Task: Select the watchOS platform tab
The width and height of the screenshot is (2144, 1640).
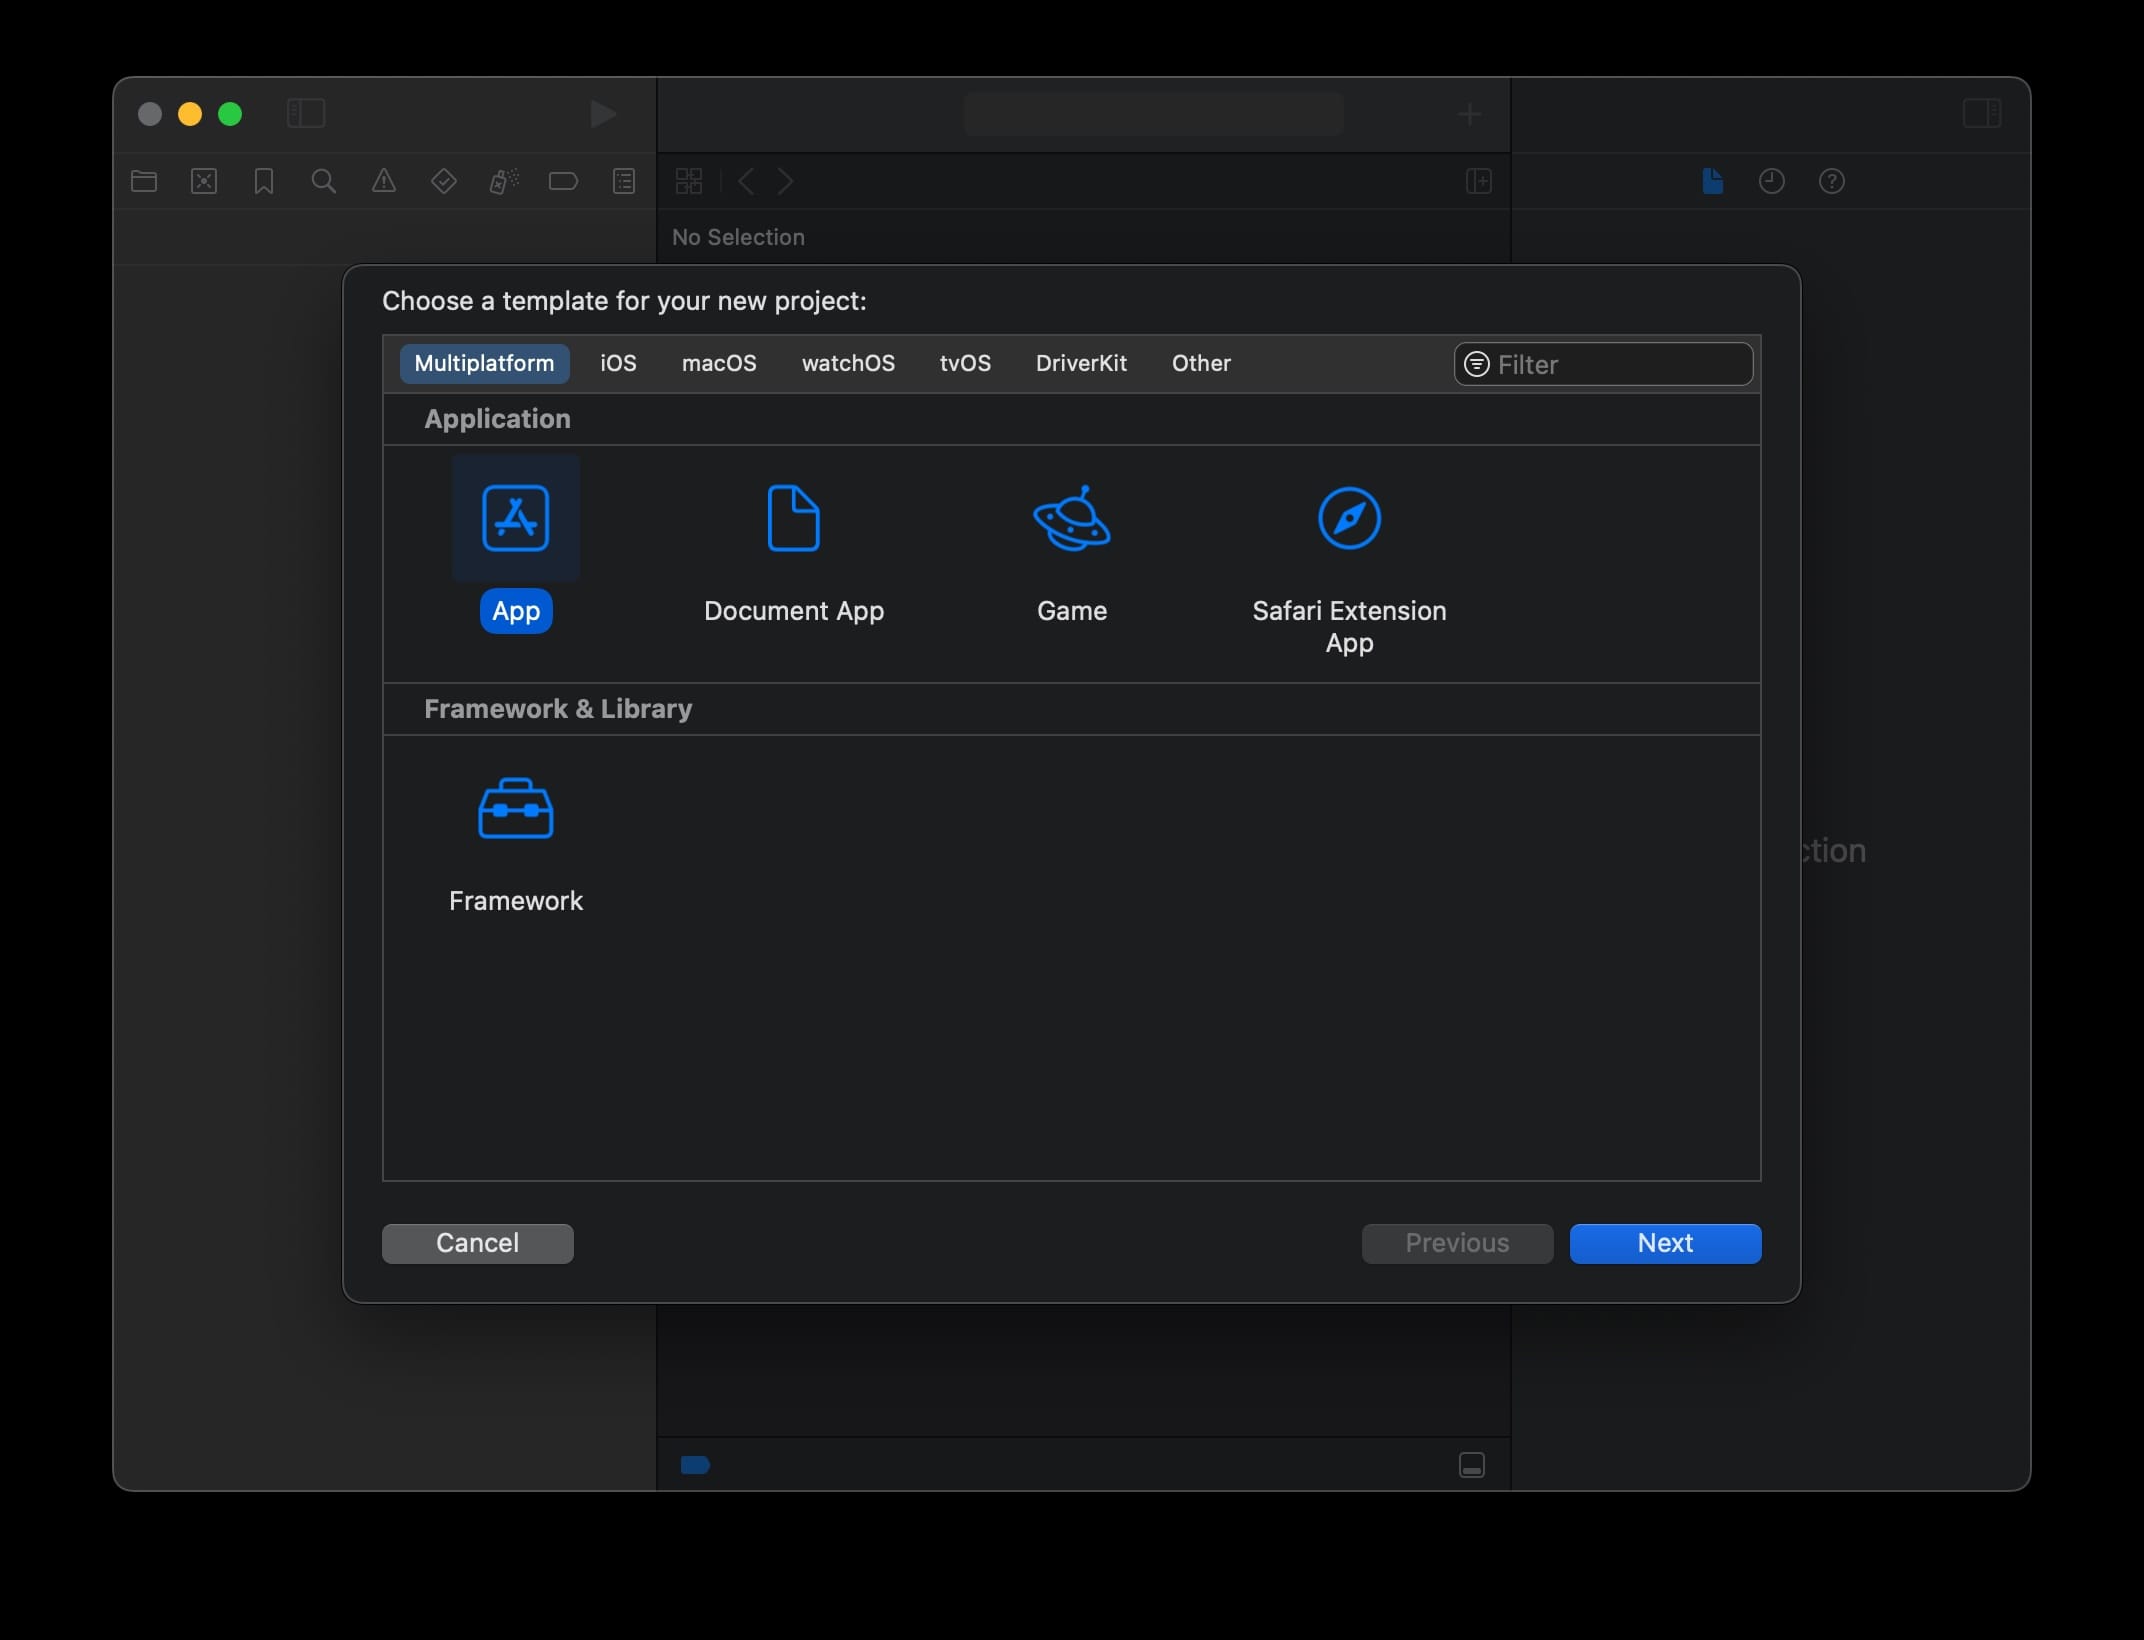Action: click(x=849, y=363)
